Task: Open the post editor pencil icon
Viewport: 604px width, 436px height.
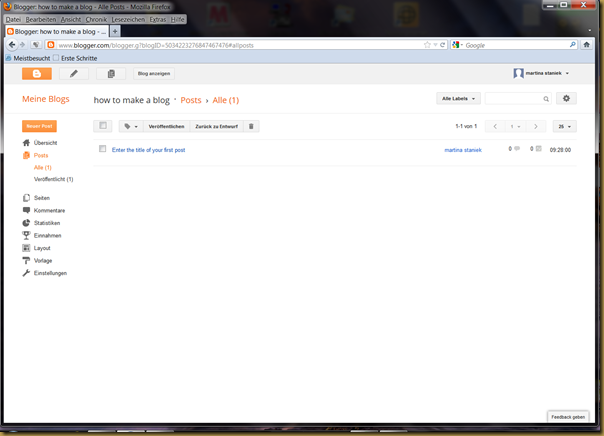Action: [x=74, y=74]
